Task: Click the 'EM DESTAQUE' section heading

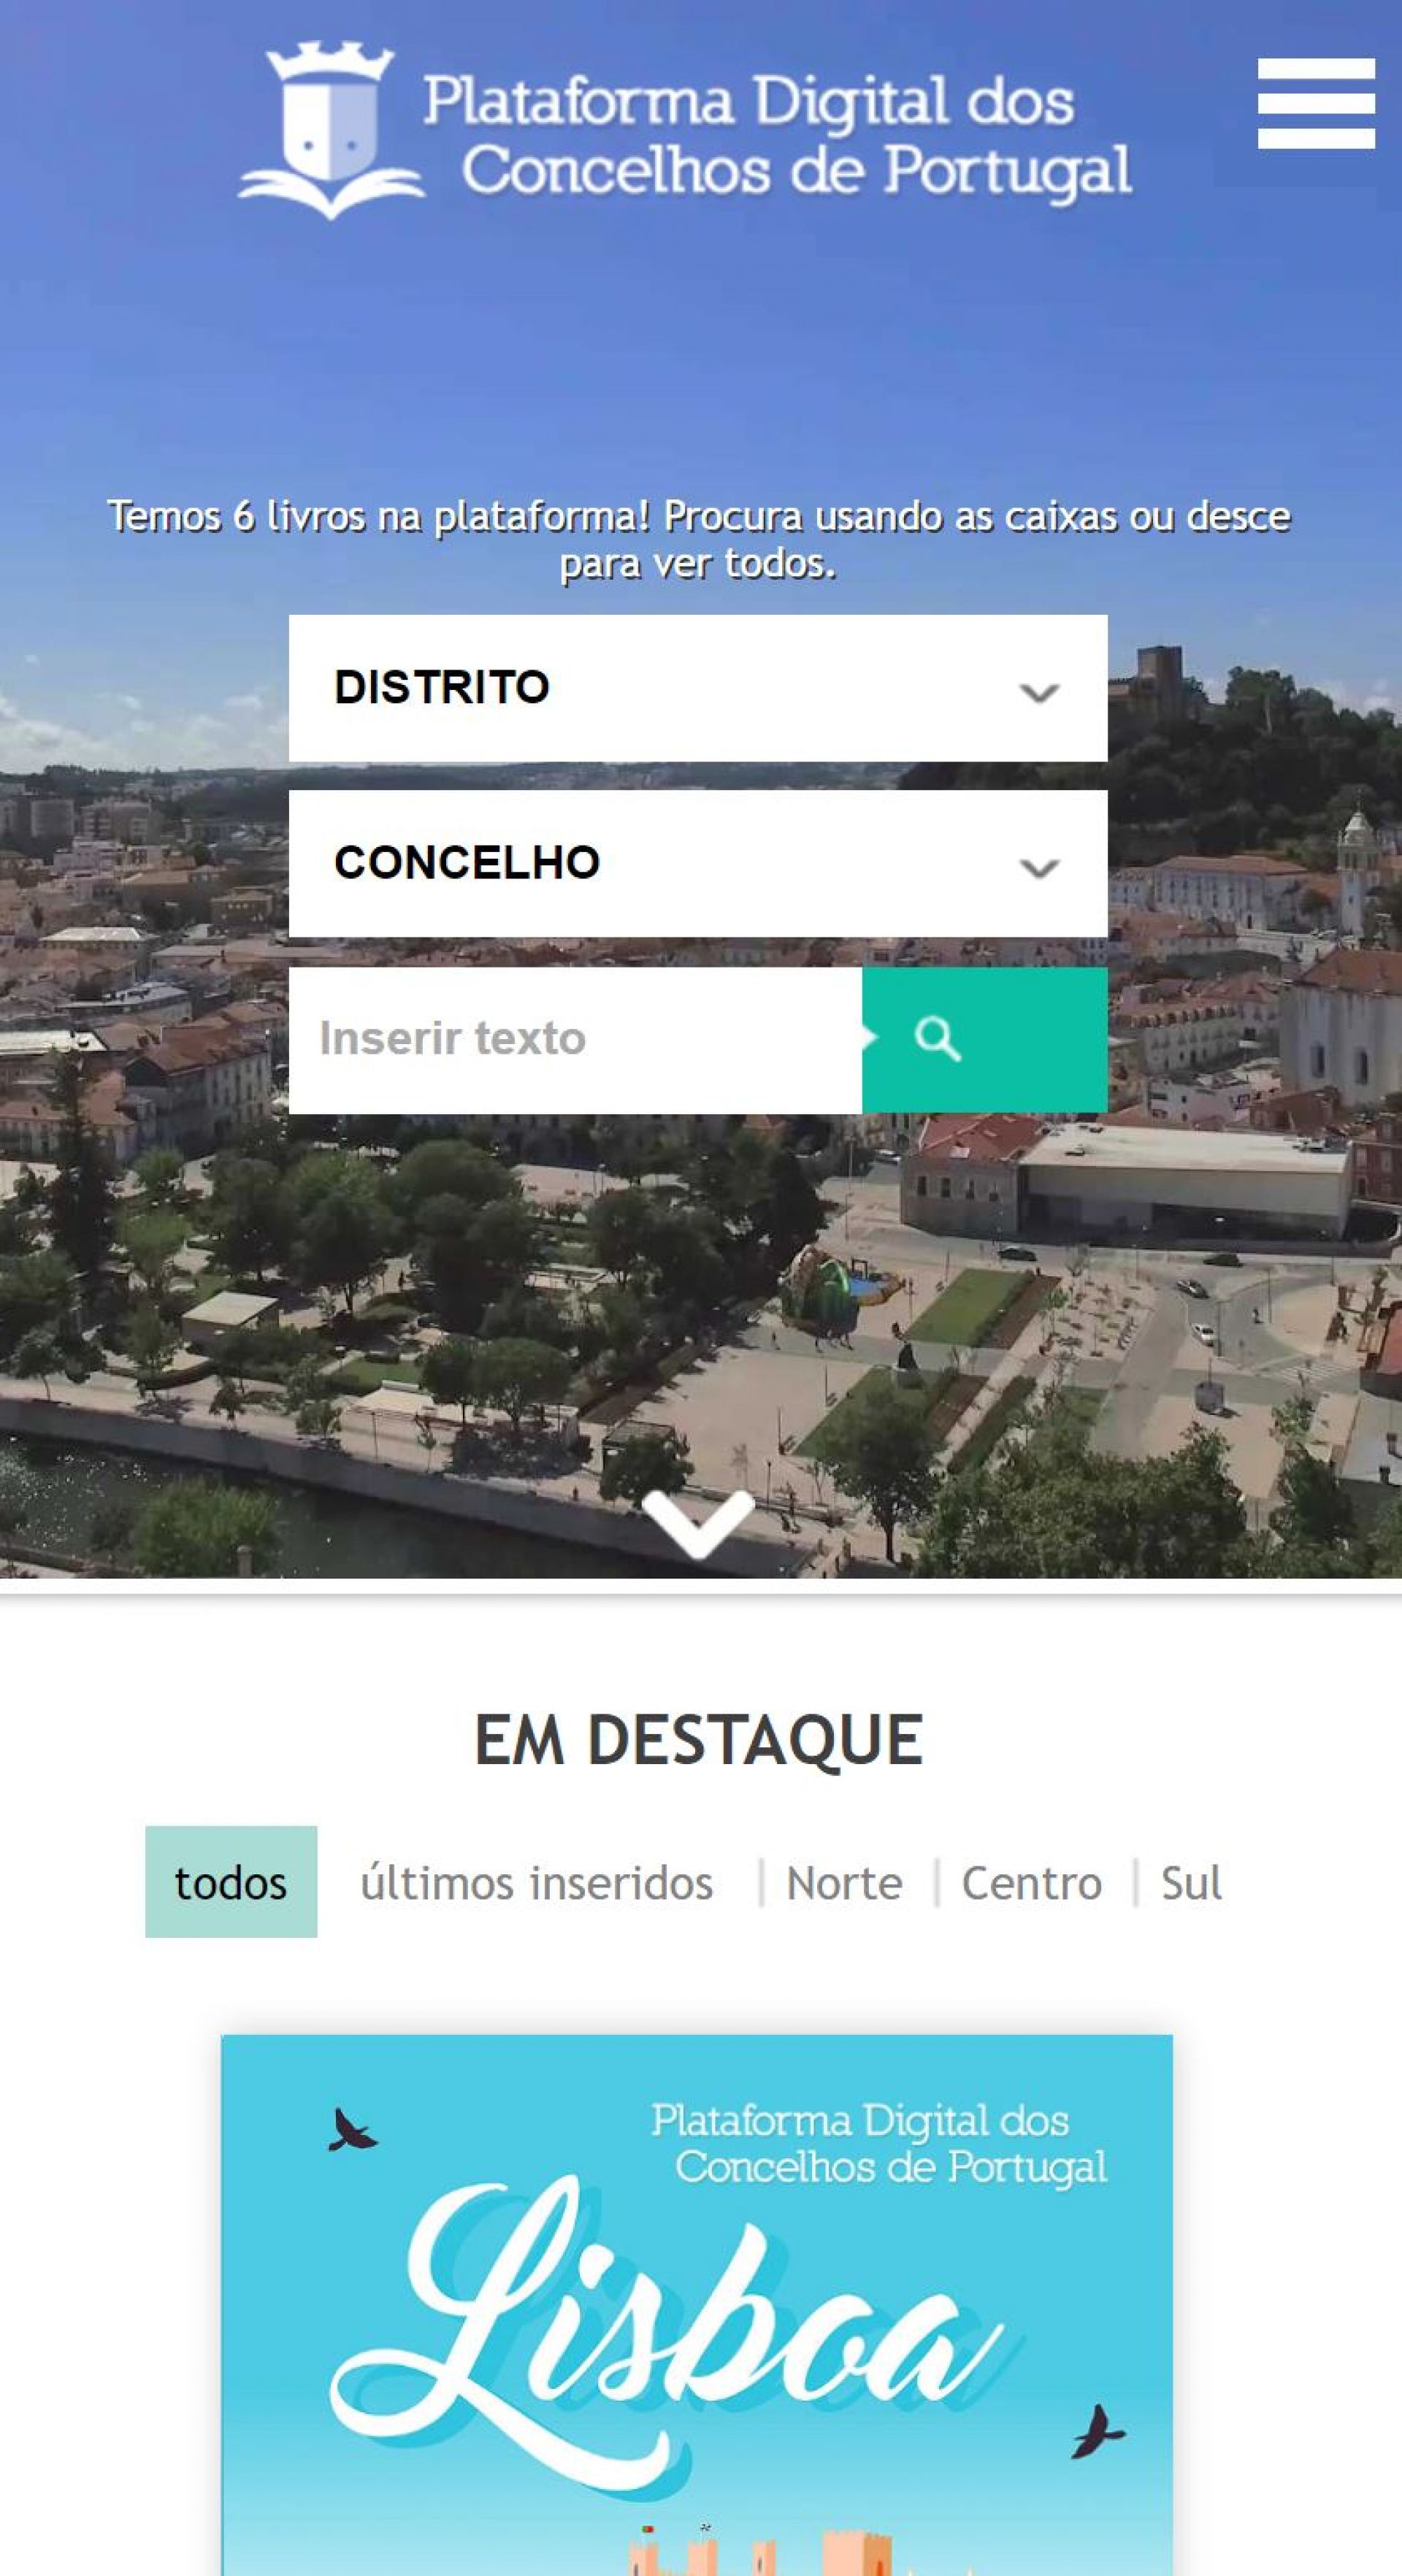Action: pyautogui.click(x=698, y=1740)
